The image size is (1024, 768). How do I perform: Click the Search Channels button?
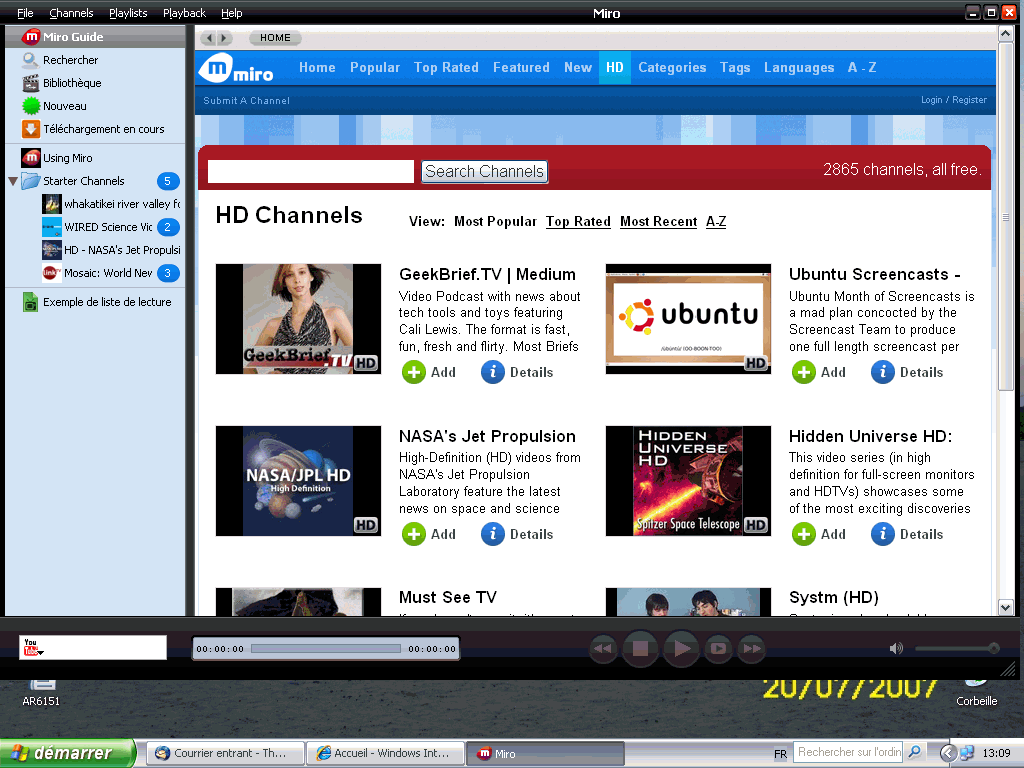click(484, 172)
